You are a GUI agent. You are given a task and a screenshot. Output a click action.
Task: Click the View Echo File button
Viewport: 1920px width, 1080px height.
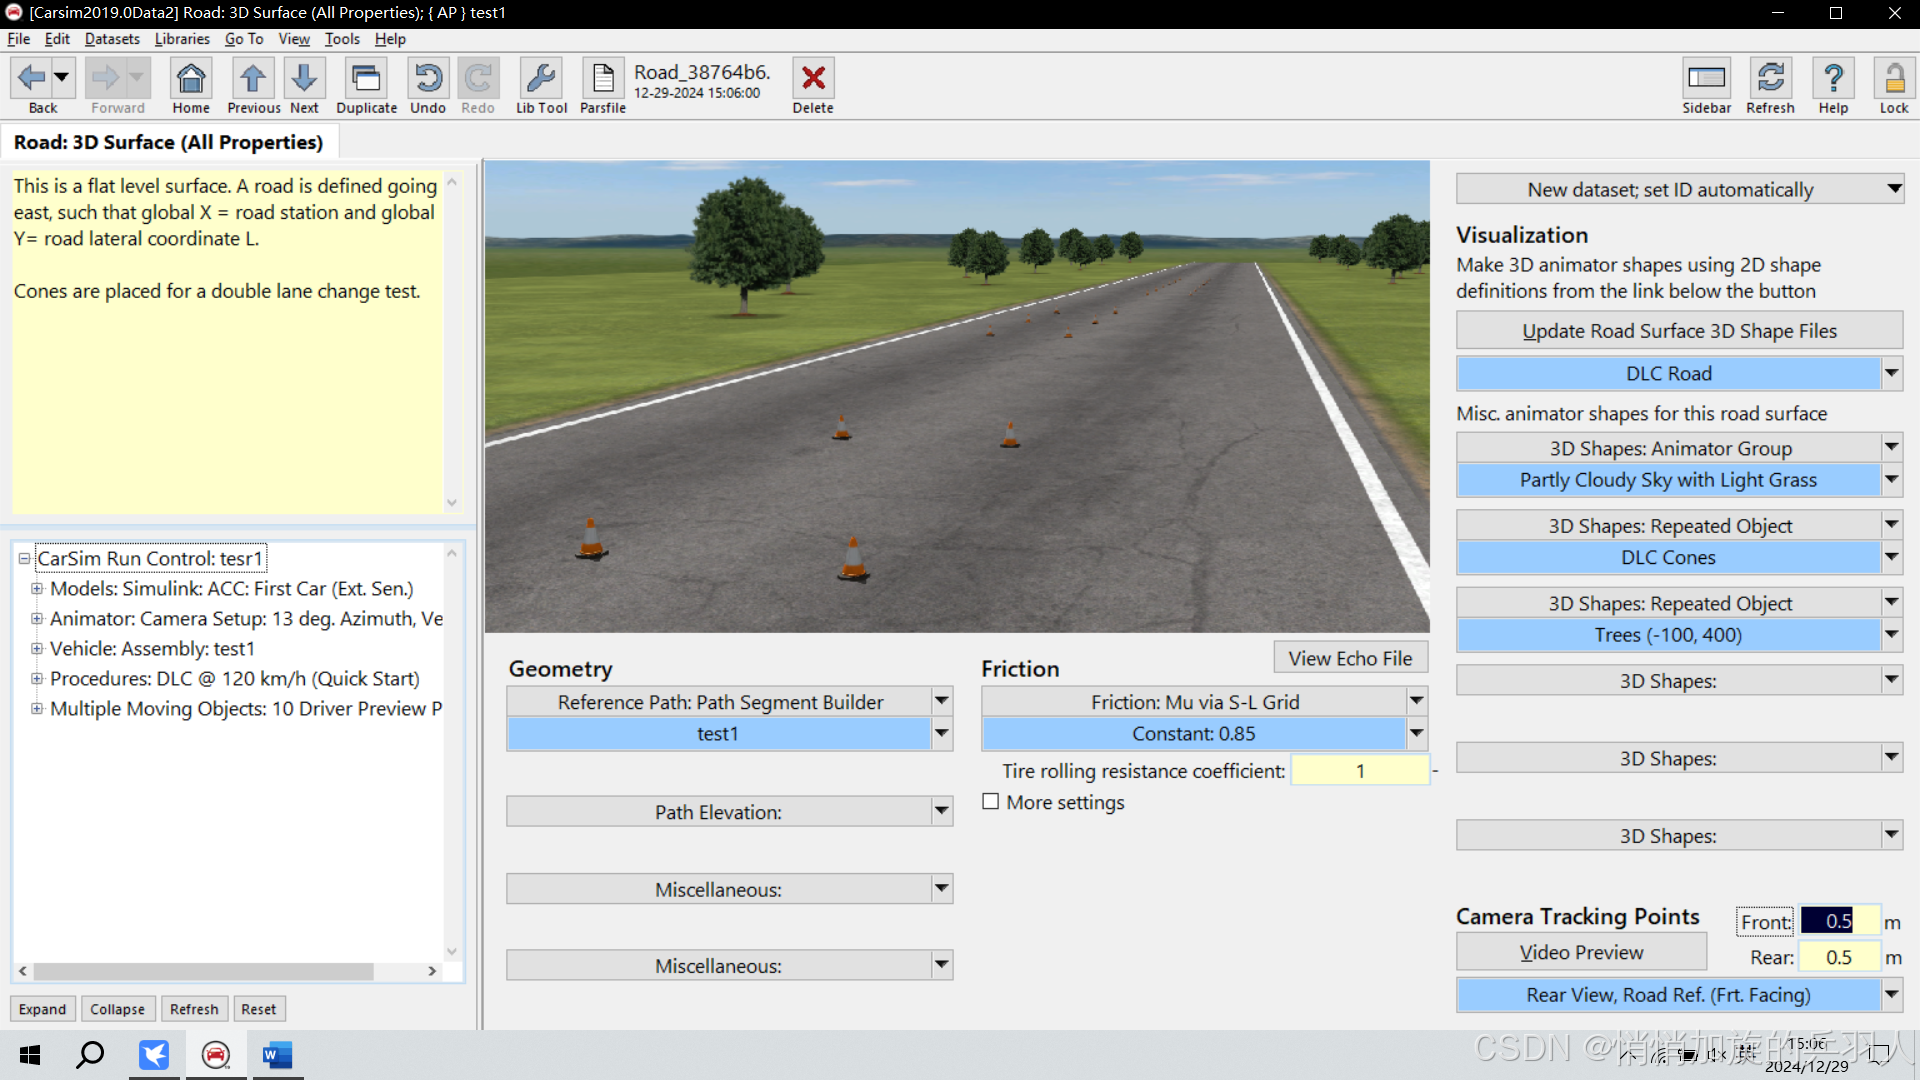[1350, 658]
